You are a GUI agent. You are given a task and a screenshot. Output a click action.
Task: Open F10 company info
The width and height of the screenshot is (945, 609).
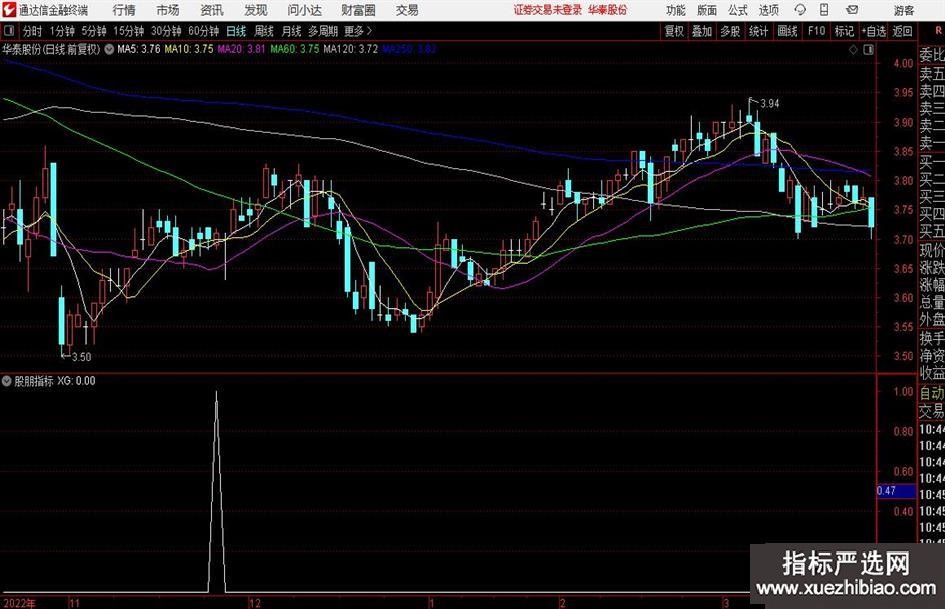[817, 31]
